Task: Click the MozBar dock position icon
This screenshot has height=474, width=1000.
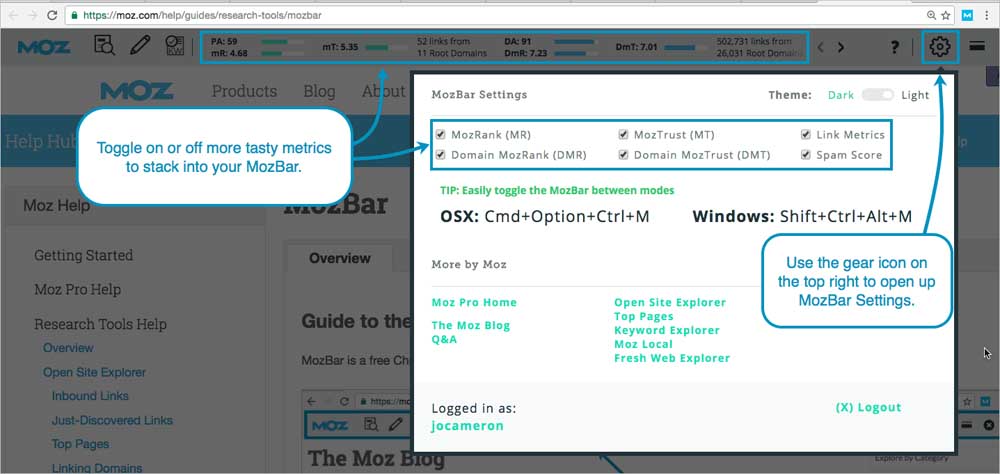Action: [x=977, y=47]
